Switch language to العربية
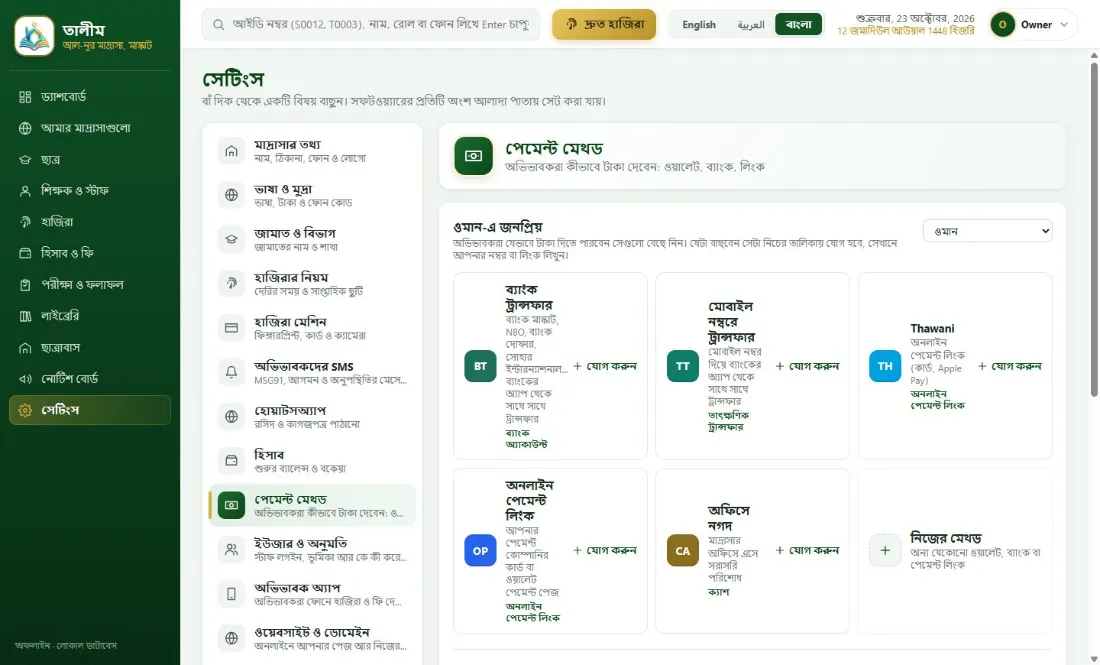The width and height of the screenshot is (1100, 665). coord(751,25)
